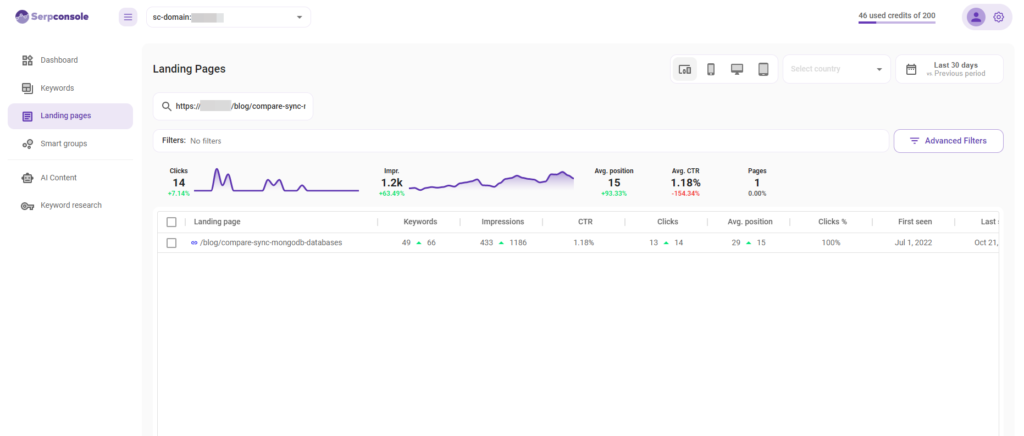Click the Dashboard grid icon
Image resolution: width=1024 pixels, height=436 pixels.
pos(27,60)
